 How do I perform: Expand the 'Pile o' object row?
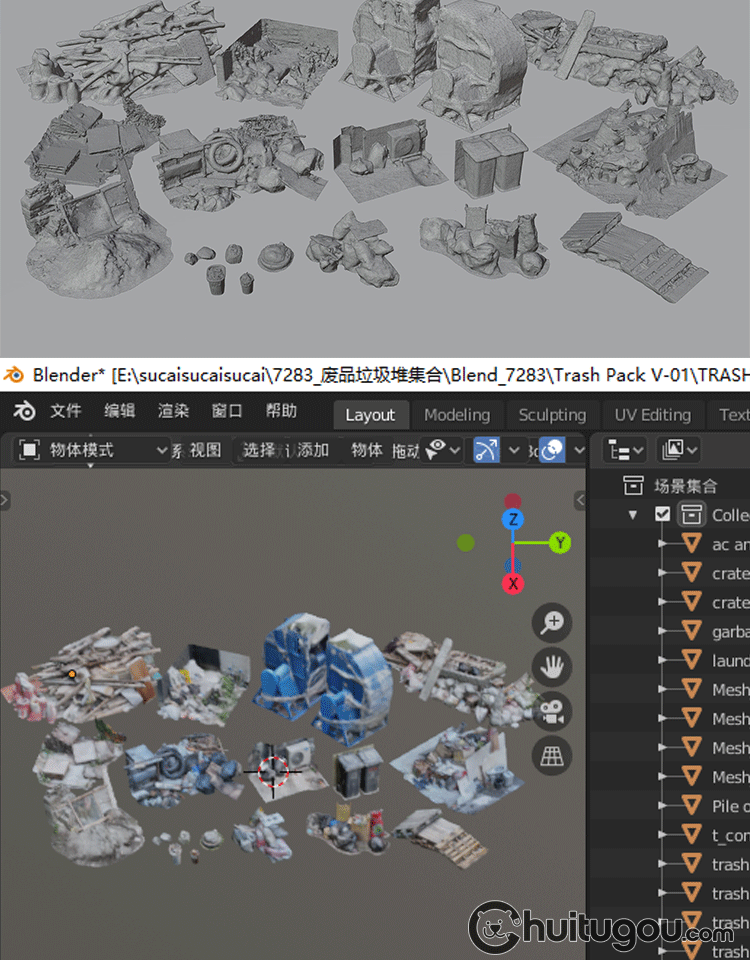pyautogui.click(x=662, y=806)
